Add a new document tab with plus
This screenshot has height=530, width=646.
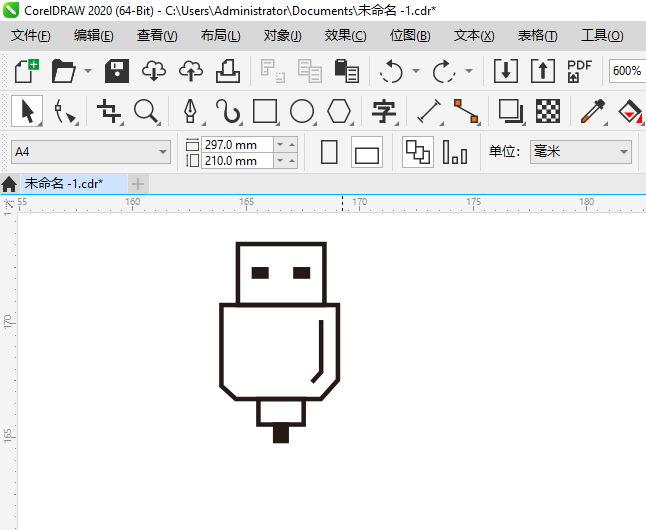pos(138,184)
